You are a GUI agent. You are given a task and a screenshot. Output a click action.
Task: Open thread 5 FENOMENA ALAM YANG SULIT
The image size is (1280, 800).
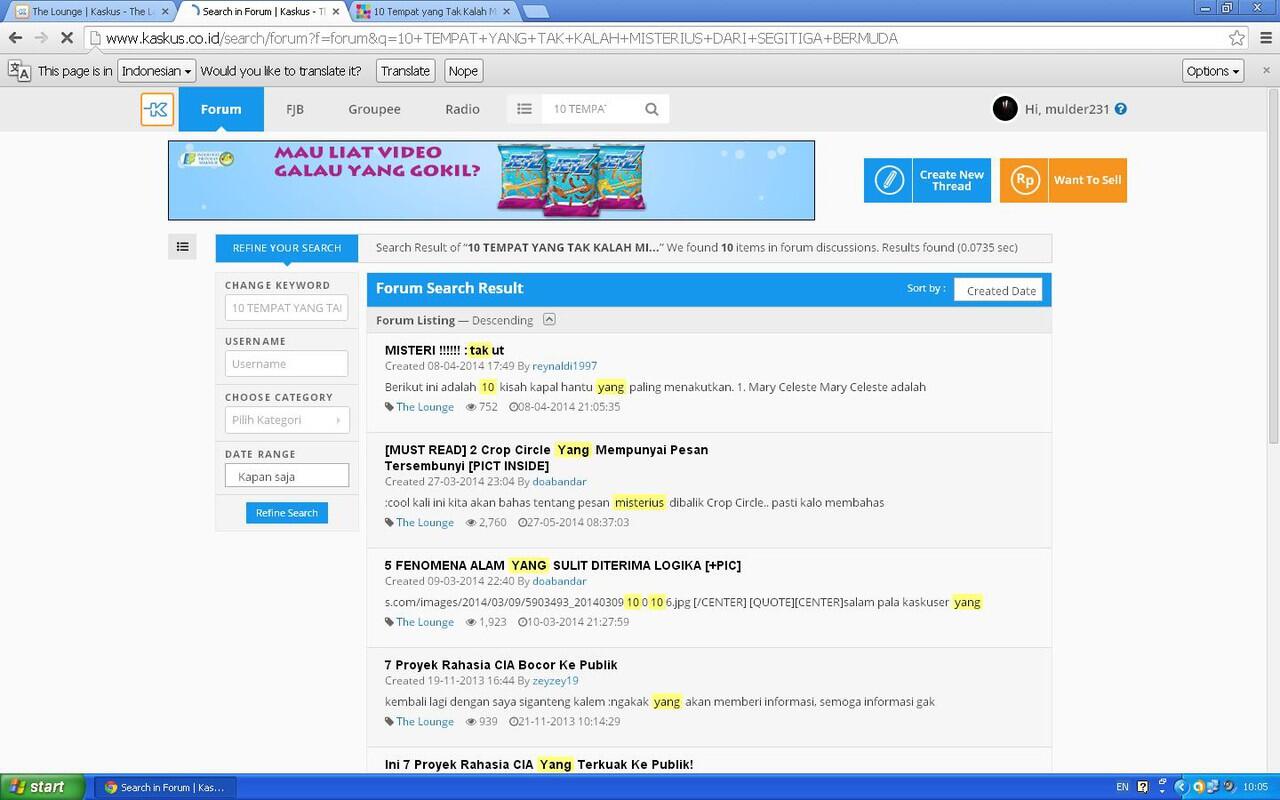[563, 565]
